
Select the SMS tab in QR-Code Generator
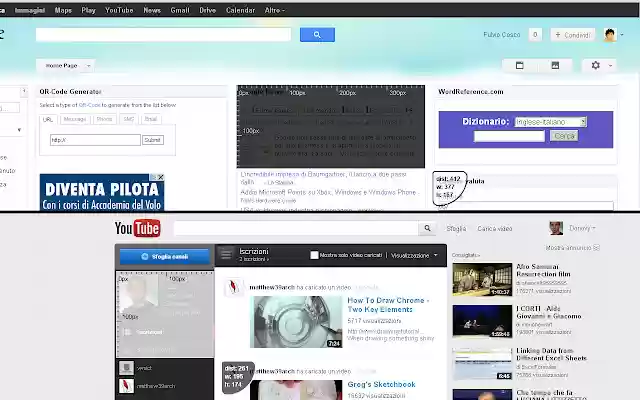tap(129, 119)
